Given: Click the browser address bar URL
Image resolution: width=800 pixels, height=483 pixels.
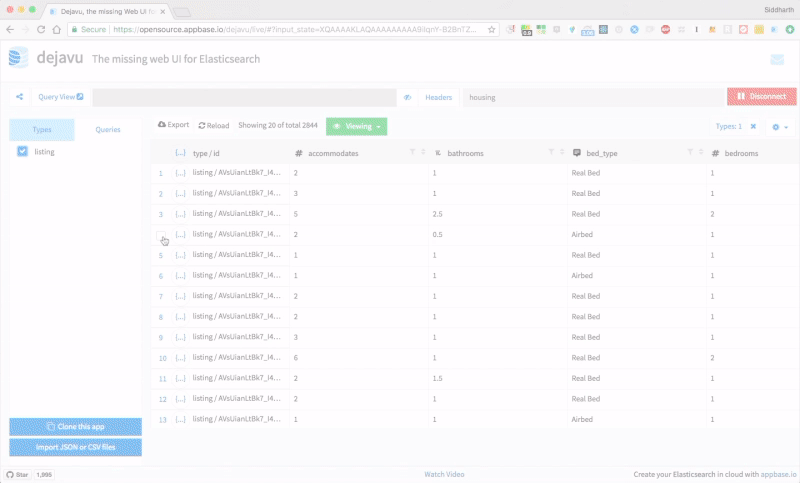Looking at the screenshot, I should (x=294, y=30).
